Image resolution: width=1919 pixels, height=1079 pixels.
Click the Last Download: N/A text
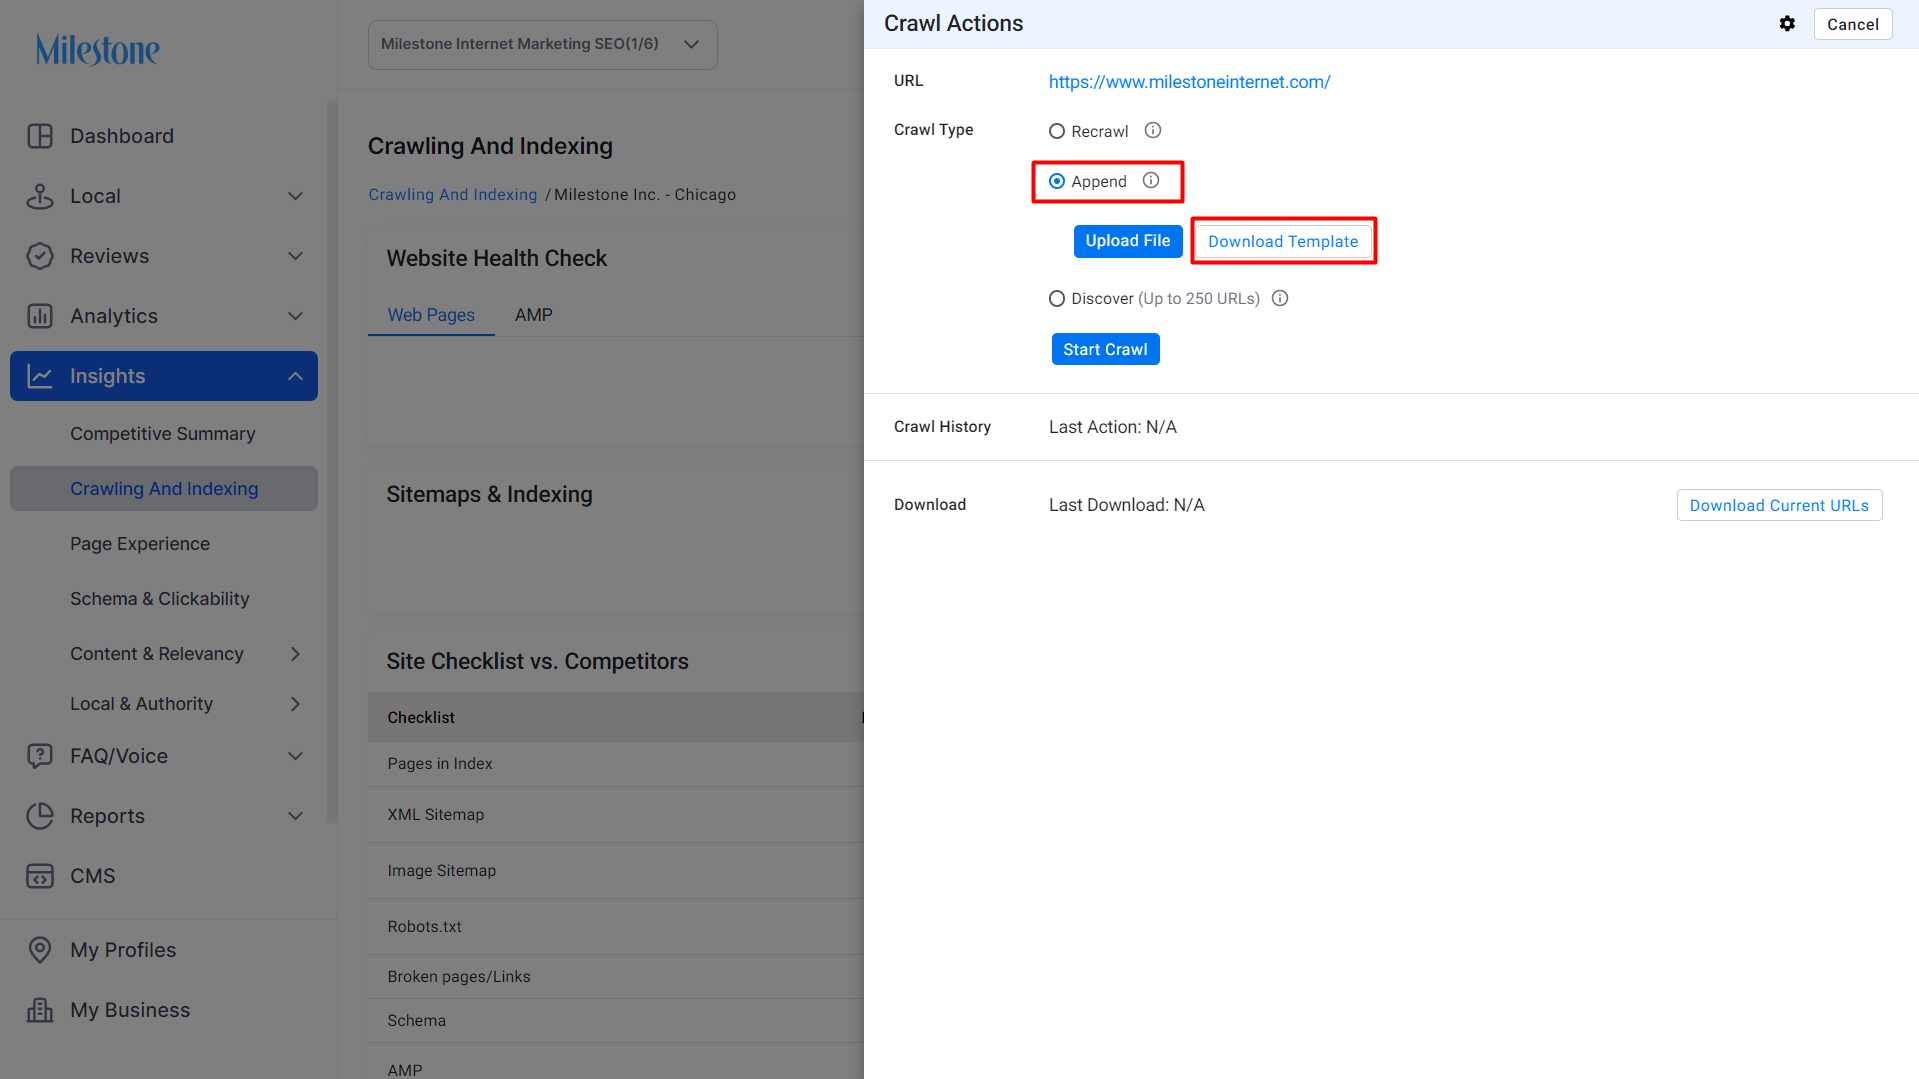click(1126, 505)
